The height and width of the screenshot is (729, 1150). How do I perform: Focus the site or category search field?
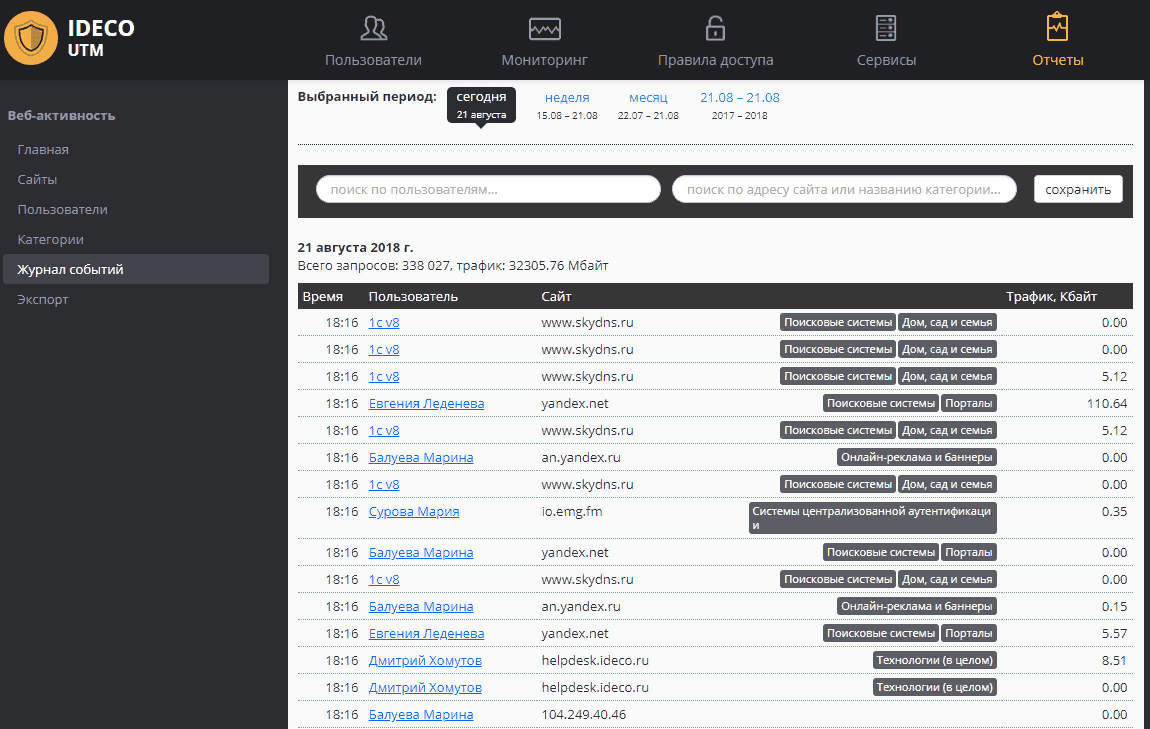[844, 189]
